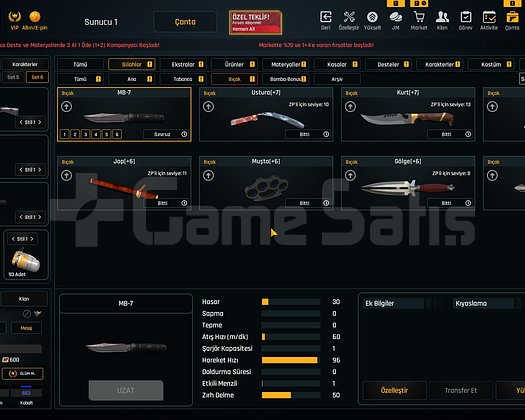Click the previous Stil arrow on the first weapon slot
525x420 pixels.
(x=21, y=122)
